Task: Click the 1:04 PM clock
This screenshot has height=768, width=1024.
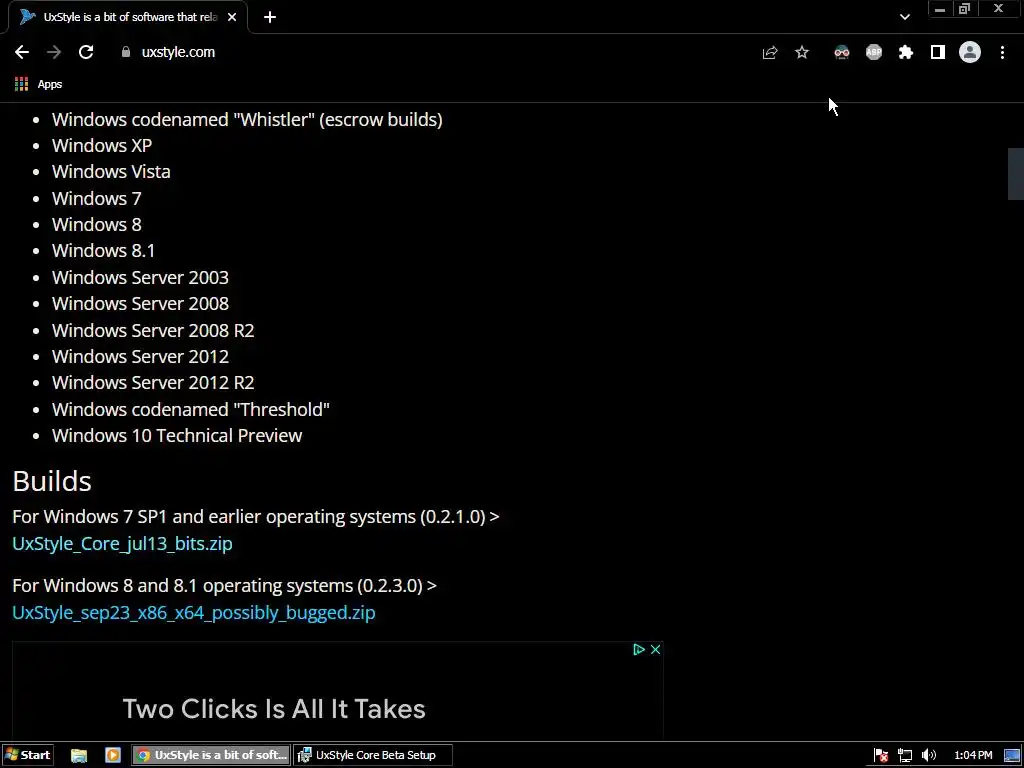Action: click(973, 755)
